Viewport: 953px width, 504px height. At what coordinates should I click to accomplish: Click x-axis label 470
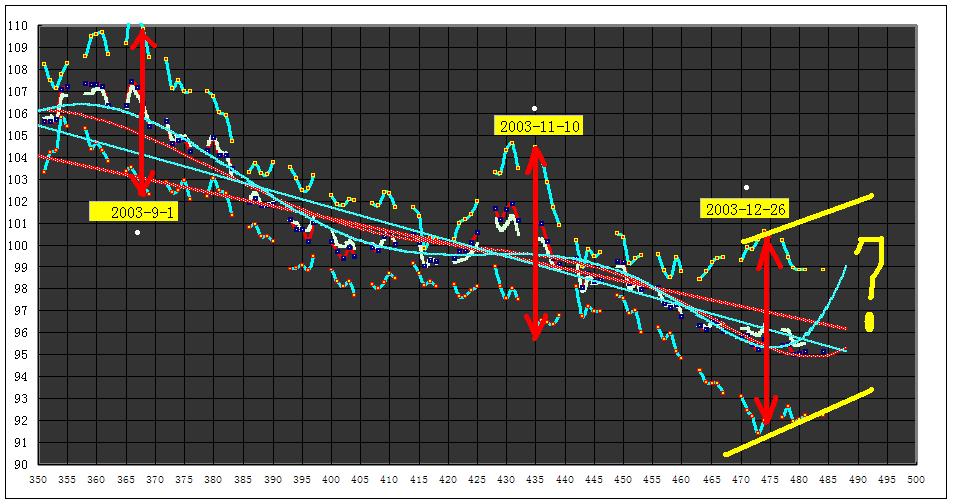pyautogui.click(x=741, y=480)
